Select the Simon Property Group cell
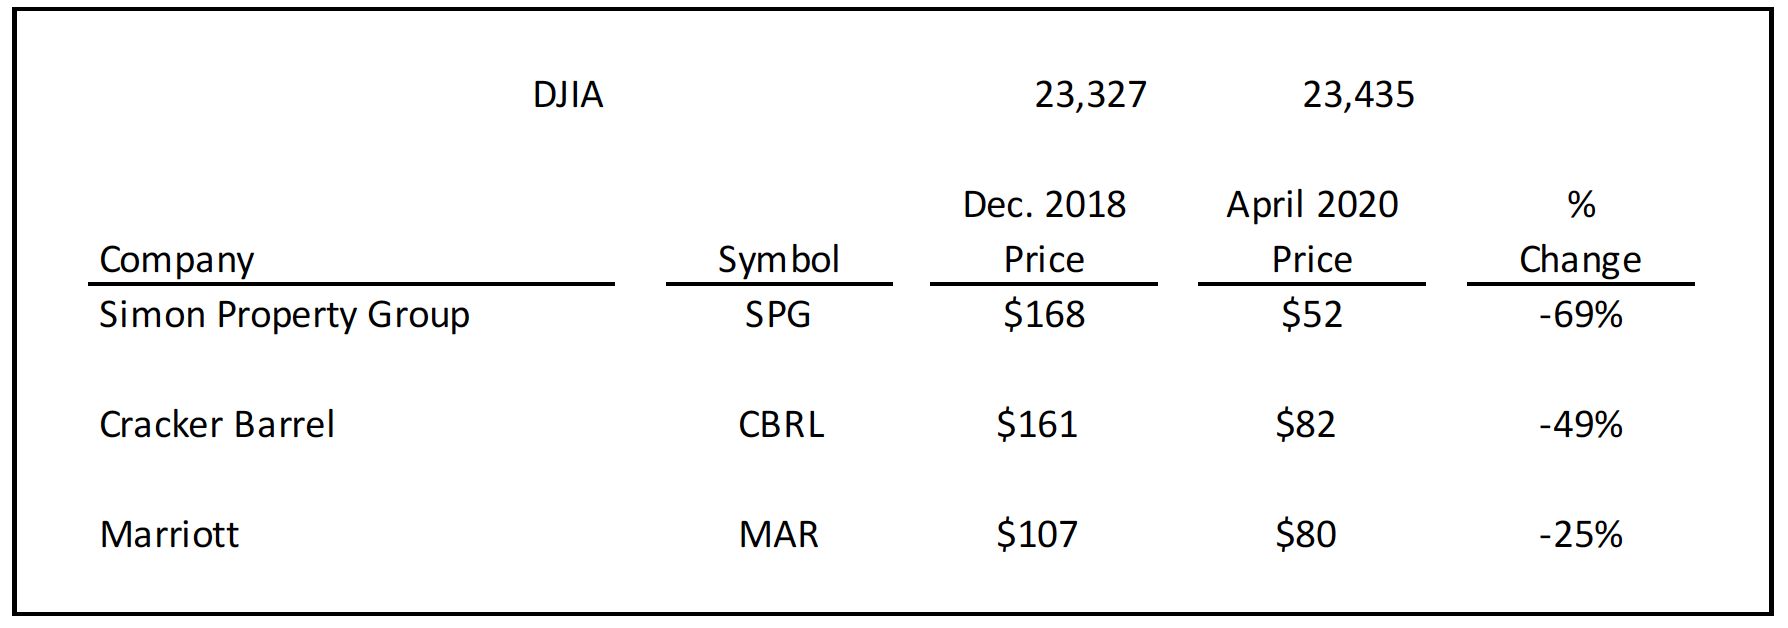This screenshot has height=628, width=1788. tap(284, 316)
